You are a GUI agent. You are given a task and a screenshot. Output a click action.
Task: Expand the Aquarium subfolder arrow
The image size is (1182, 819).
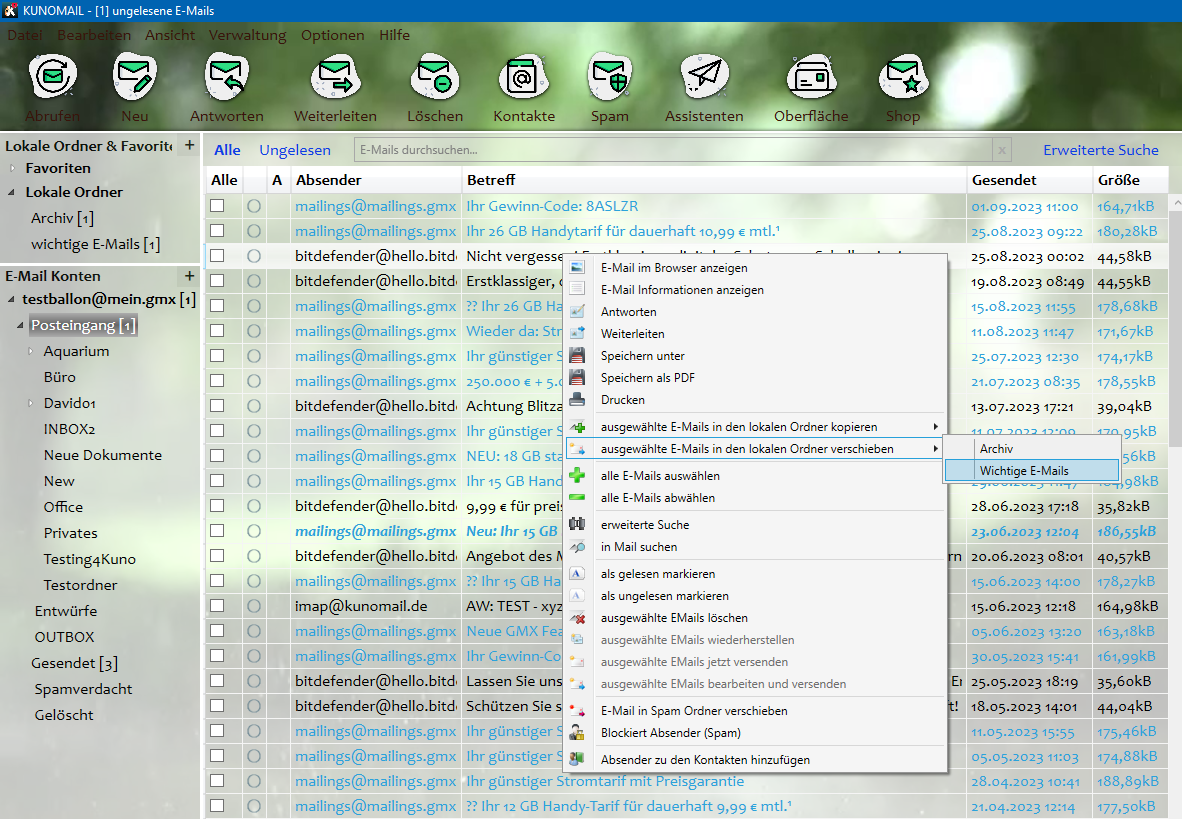click(x=31, y=351)
